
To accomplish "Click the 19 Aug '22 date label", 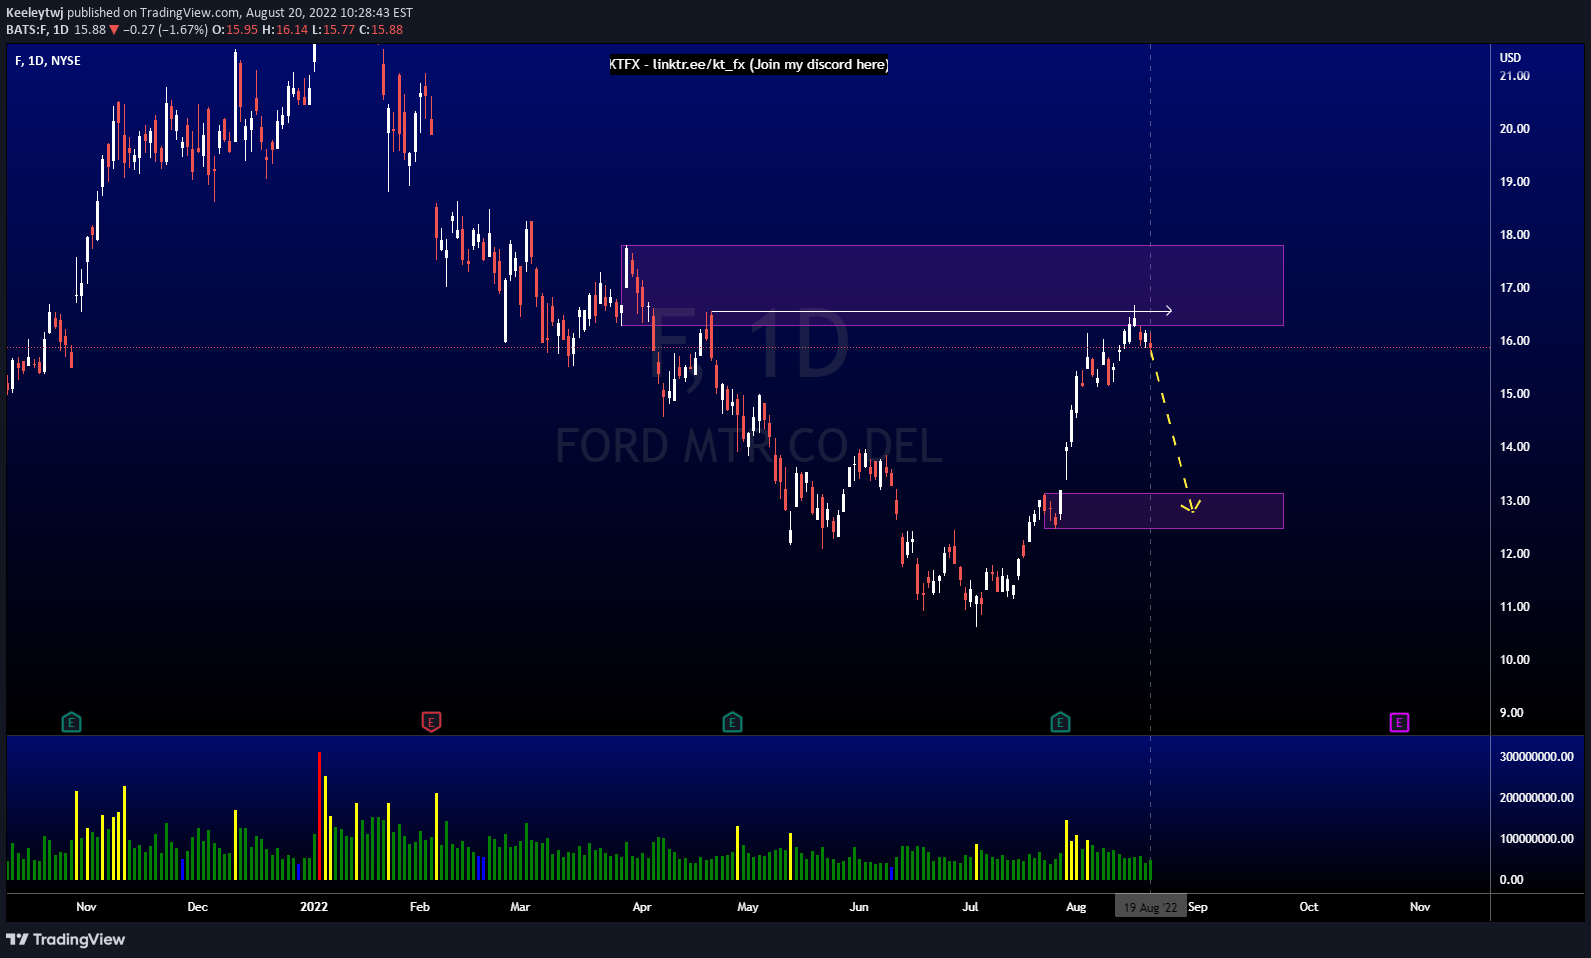I will [x=1151, y=907].
